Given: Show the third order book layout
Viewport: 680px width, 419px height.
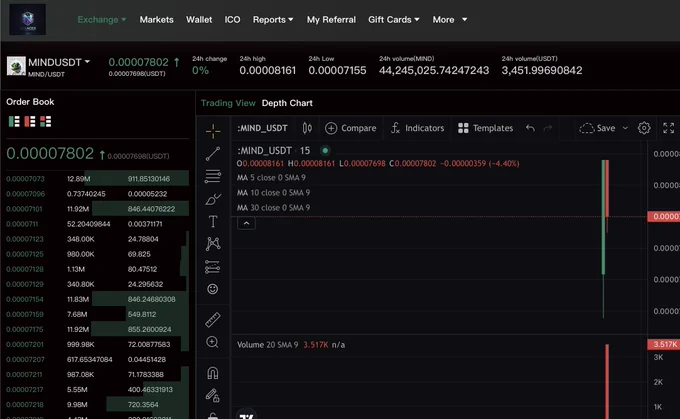Looking at the screenshot, I should point(46,121).
